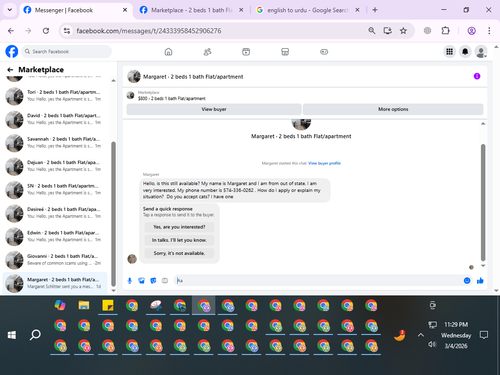The image size is (500, 375).
Task: Open the Facebook Home icon
Action: [168, 52]
